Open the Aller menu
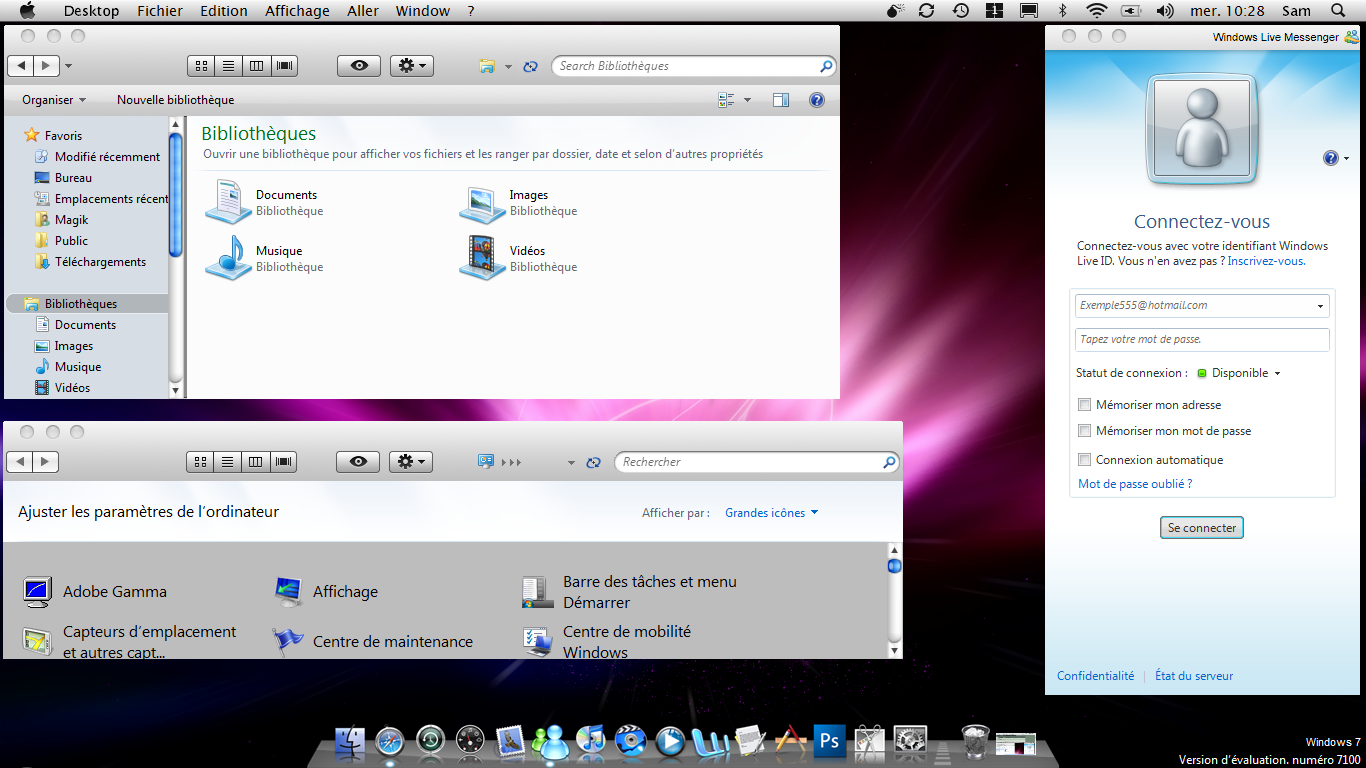This screenshot has width=1366, height=768. coord(363,11)
